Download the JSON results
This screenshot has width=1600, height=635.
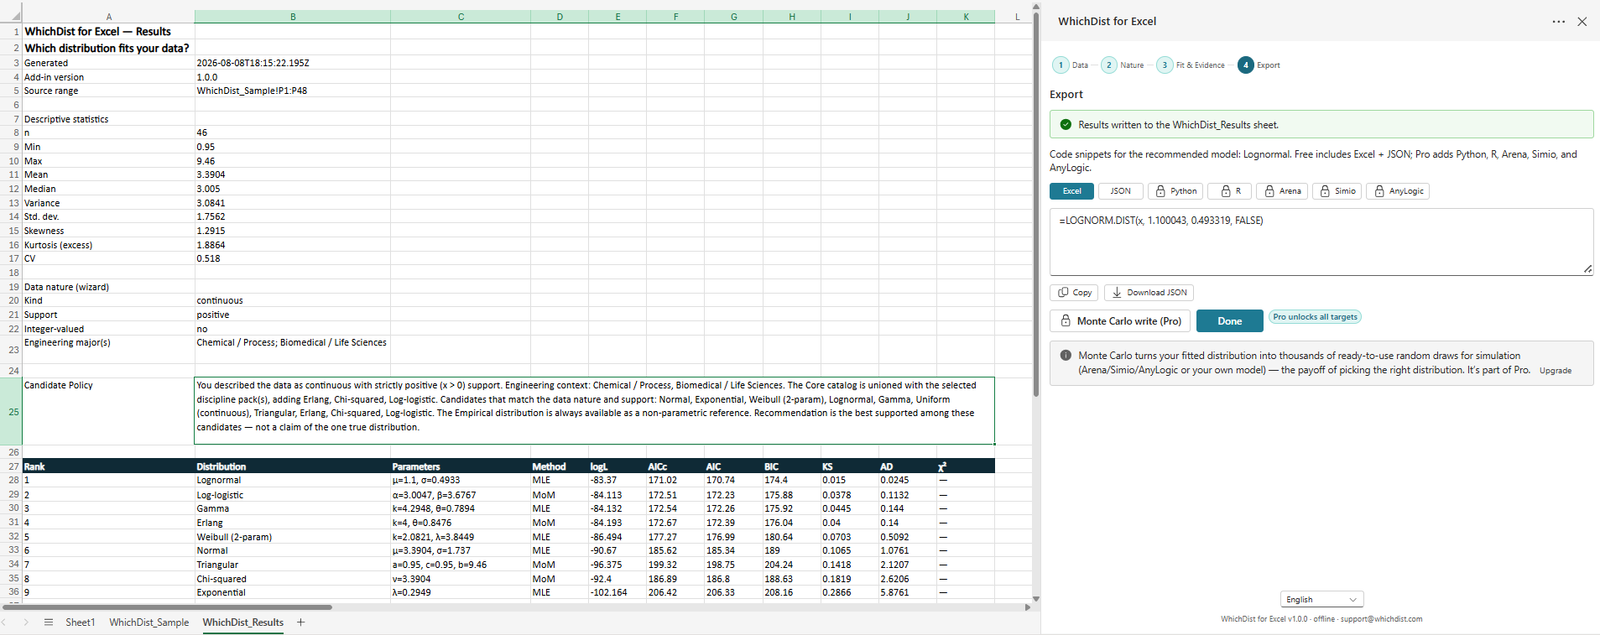(x=1149, y=293)
